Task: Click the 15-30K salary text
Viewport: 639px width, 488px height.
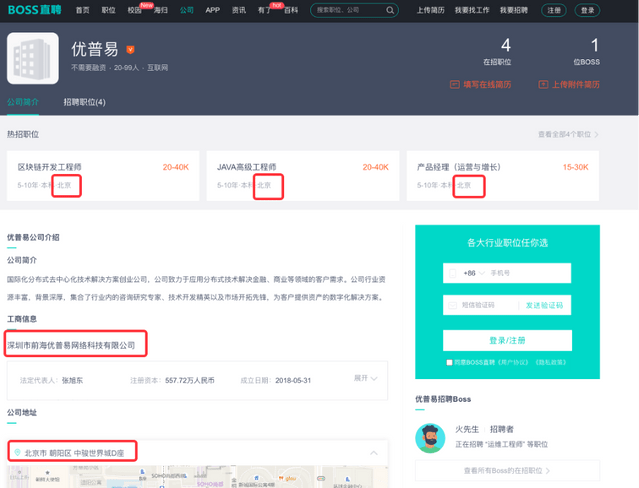Action: [x=575, y=167]
